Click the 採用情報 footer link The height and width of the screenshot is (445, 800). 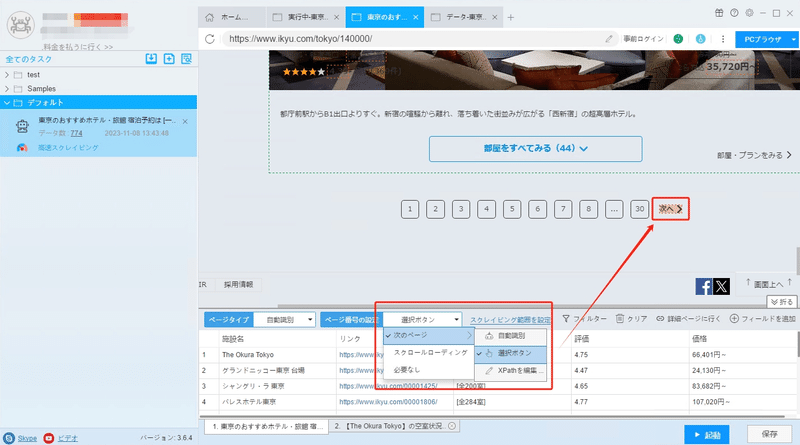pos(238,285)
